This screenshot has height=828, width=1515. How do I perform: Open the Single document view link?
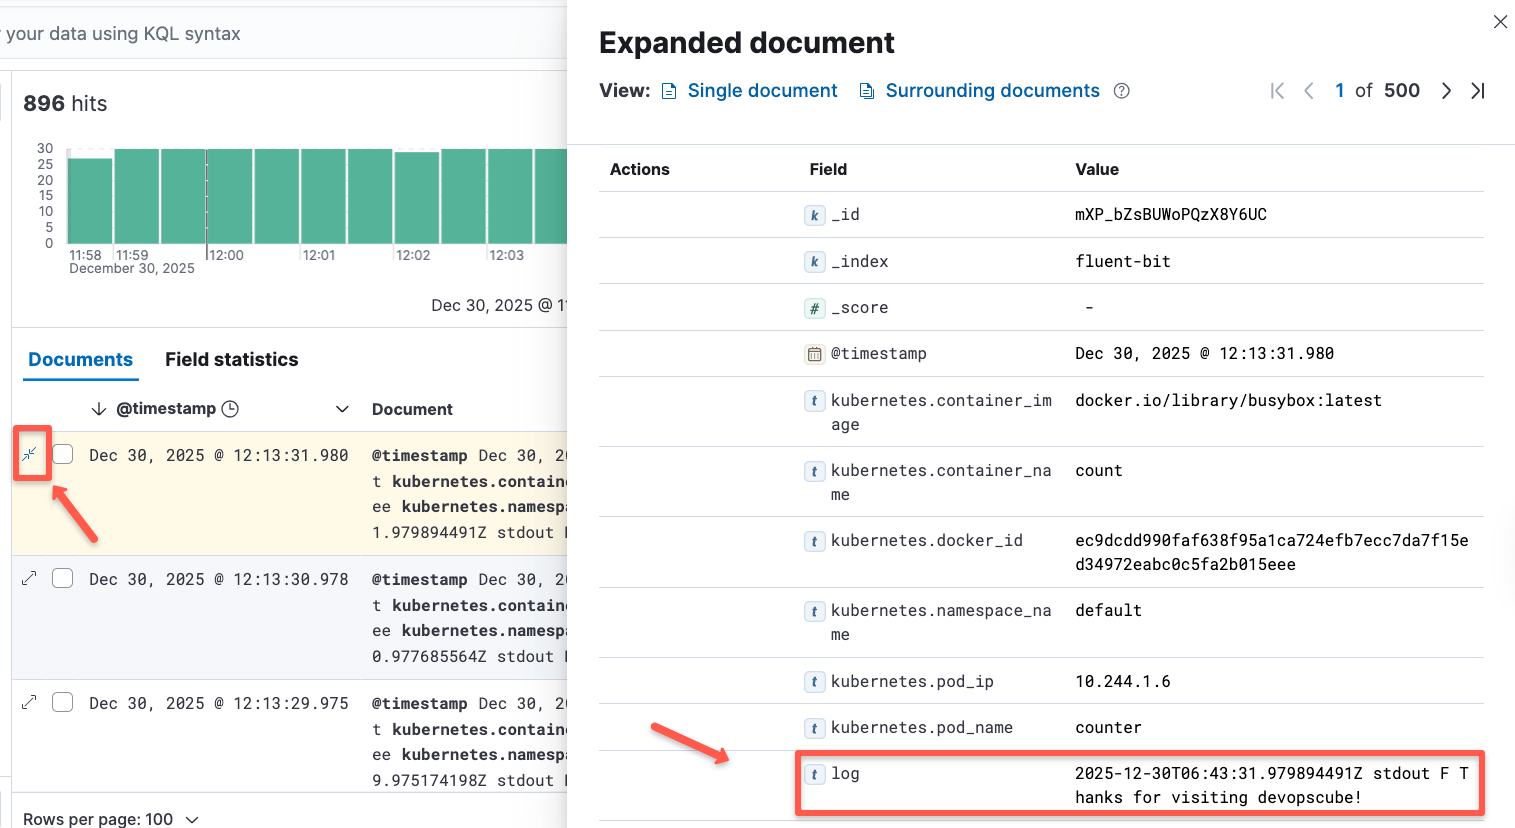(x=761, y=91)
